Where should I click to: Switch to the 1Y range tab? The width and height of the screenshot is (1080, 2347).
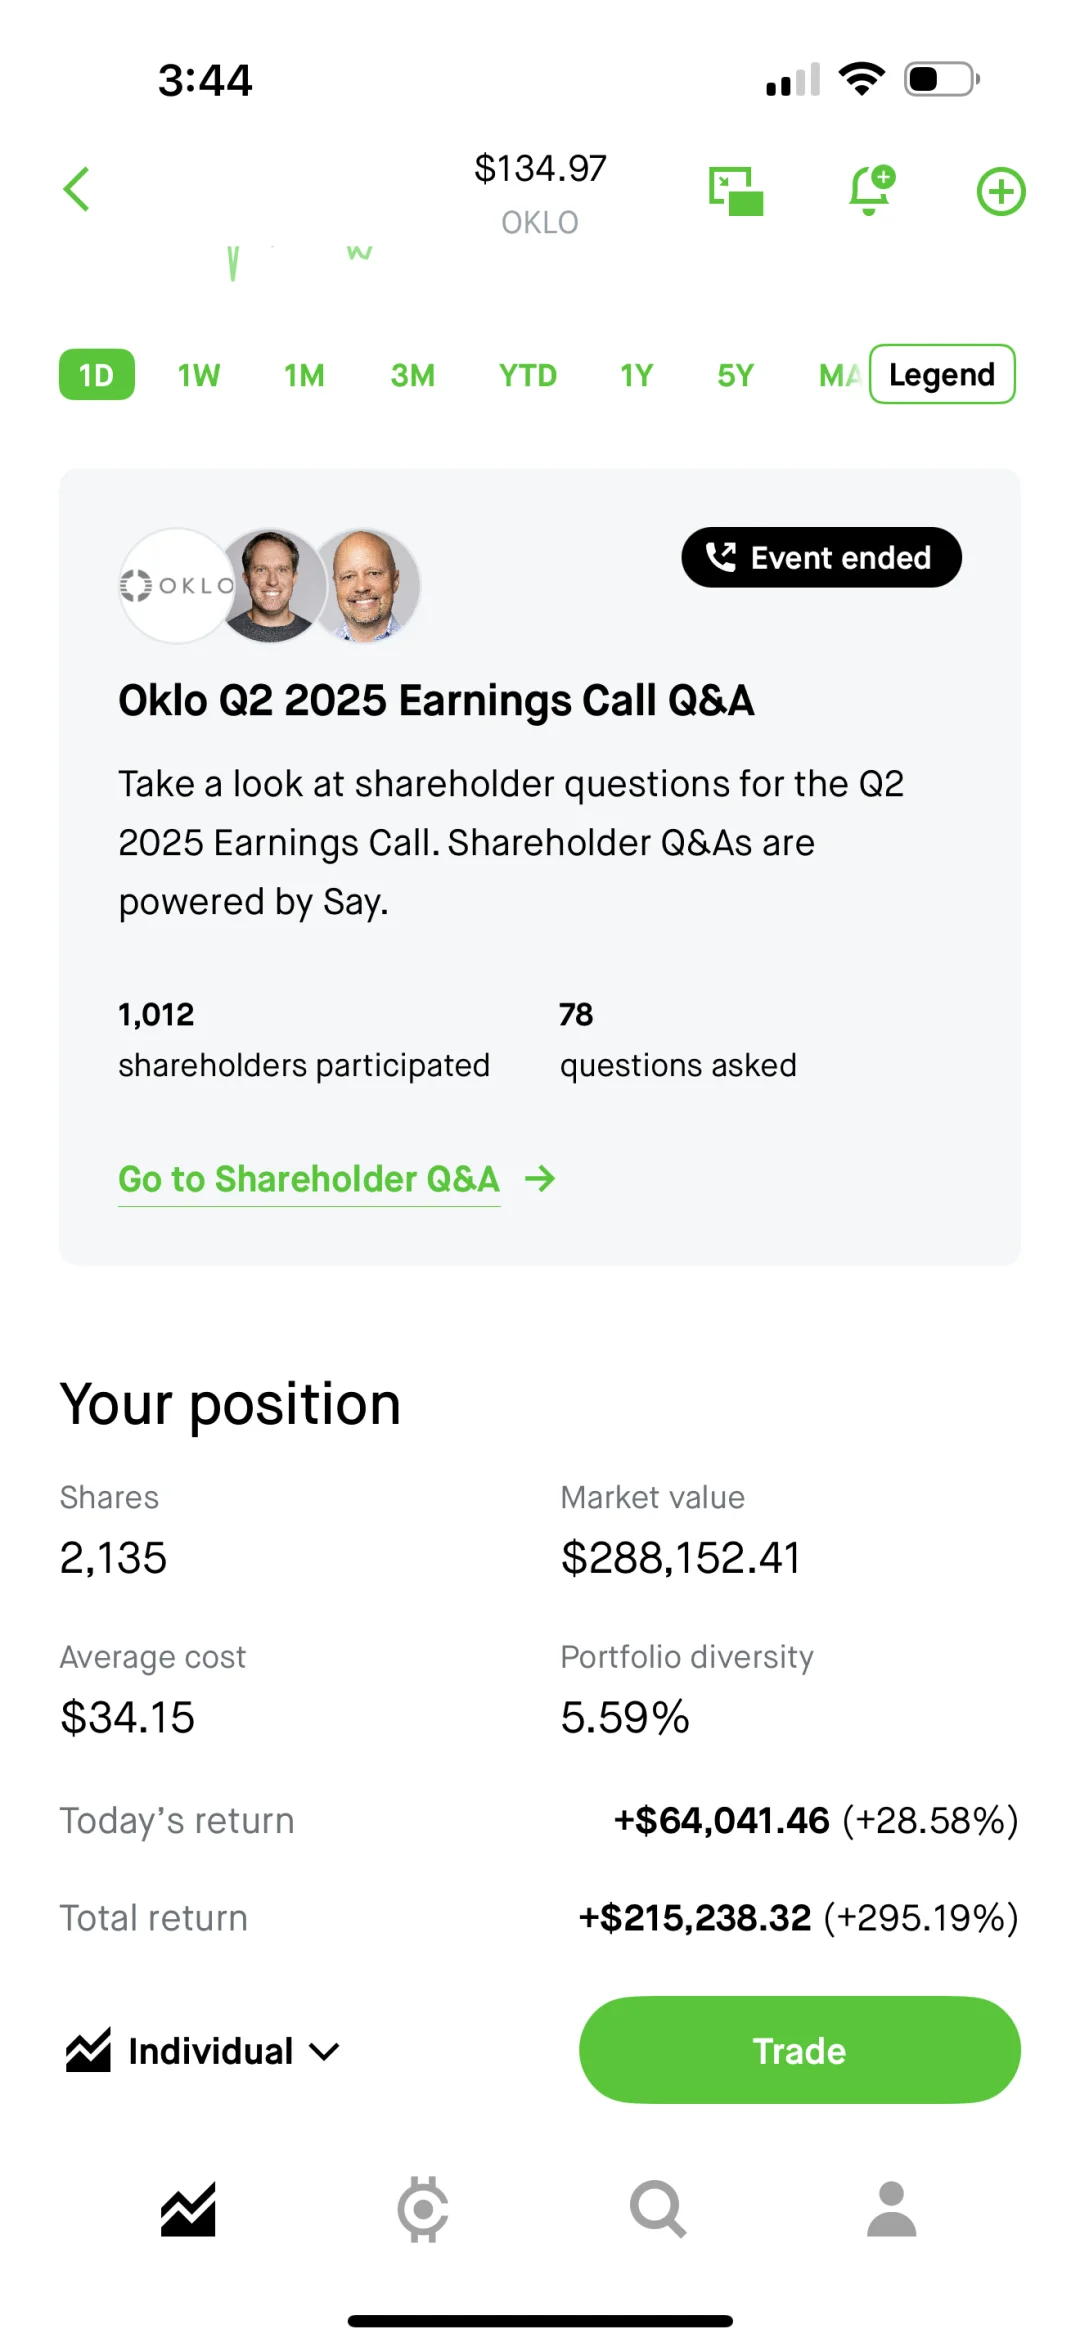[636, 375]
